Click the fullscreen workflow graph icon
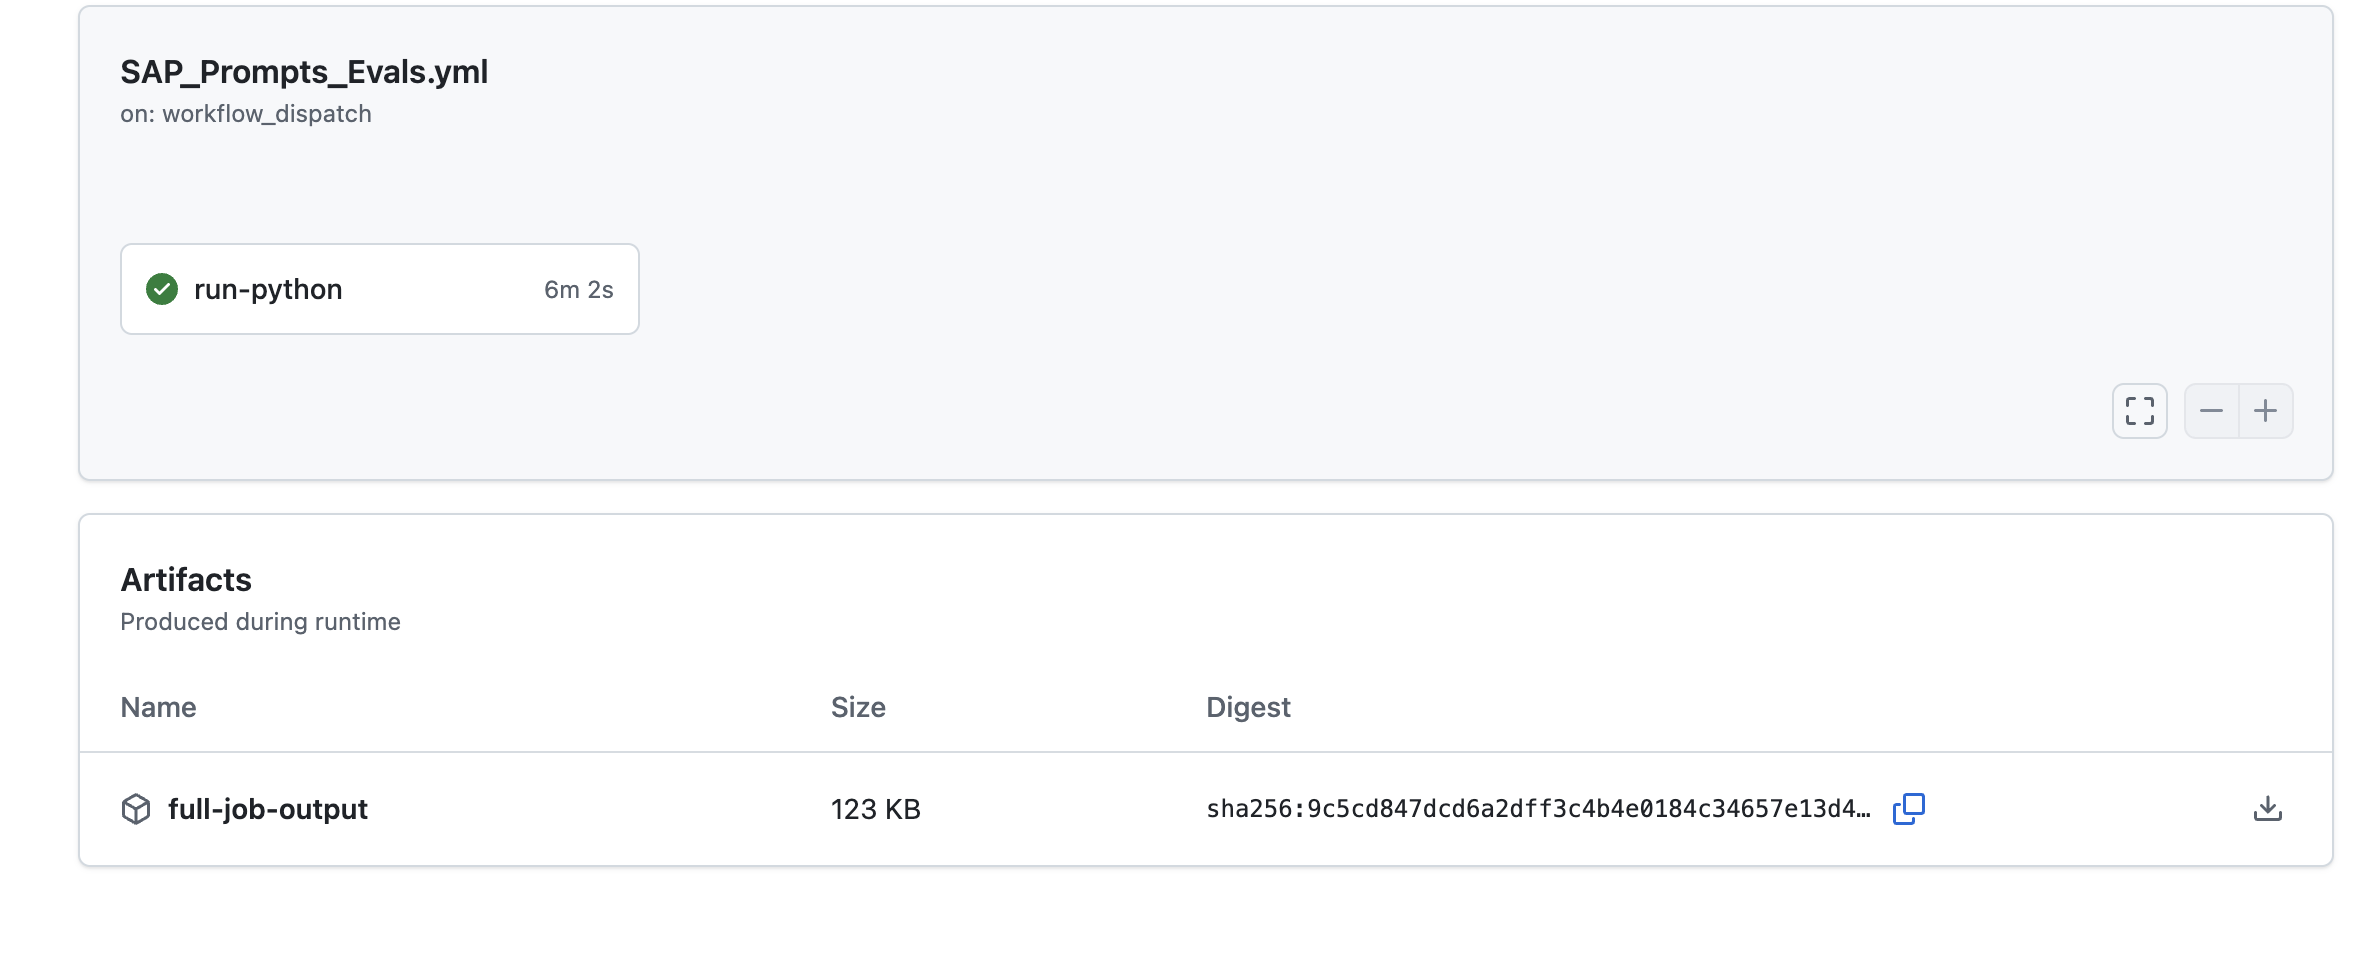The image size is (2354, 964). coord(2139,411)
